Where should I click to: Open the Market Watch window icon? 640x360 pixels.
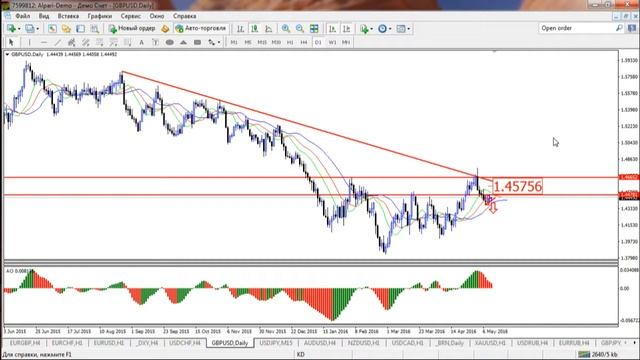coord(52,29)
